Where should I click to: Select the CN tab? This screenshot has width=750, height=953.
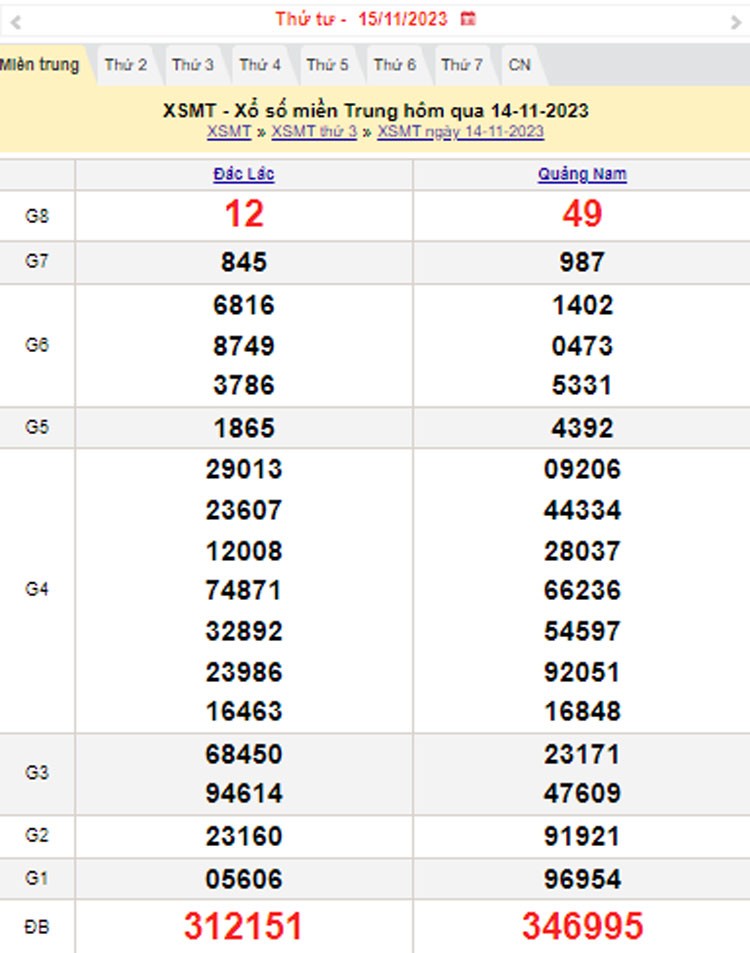[519, 65]
